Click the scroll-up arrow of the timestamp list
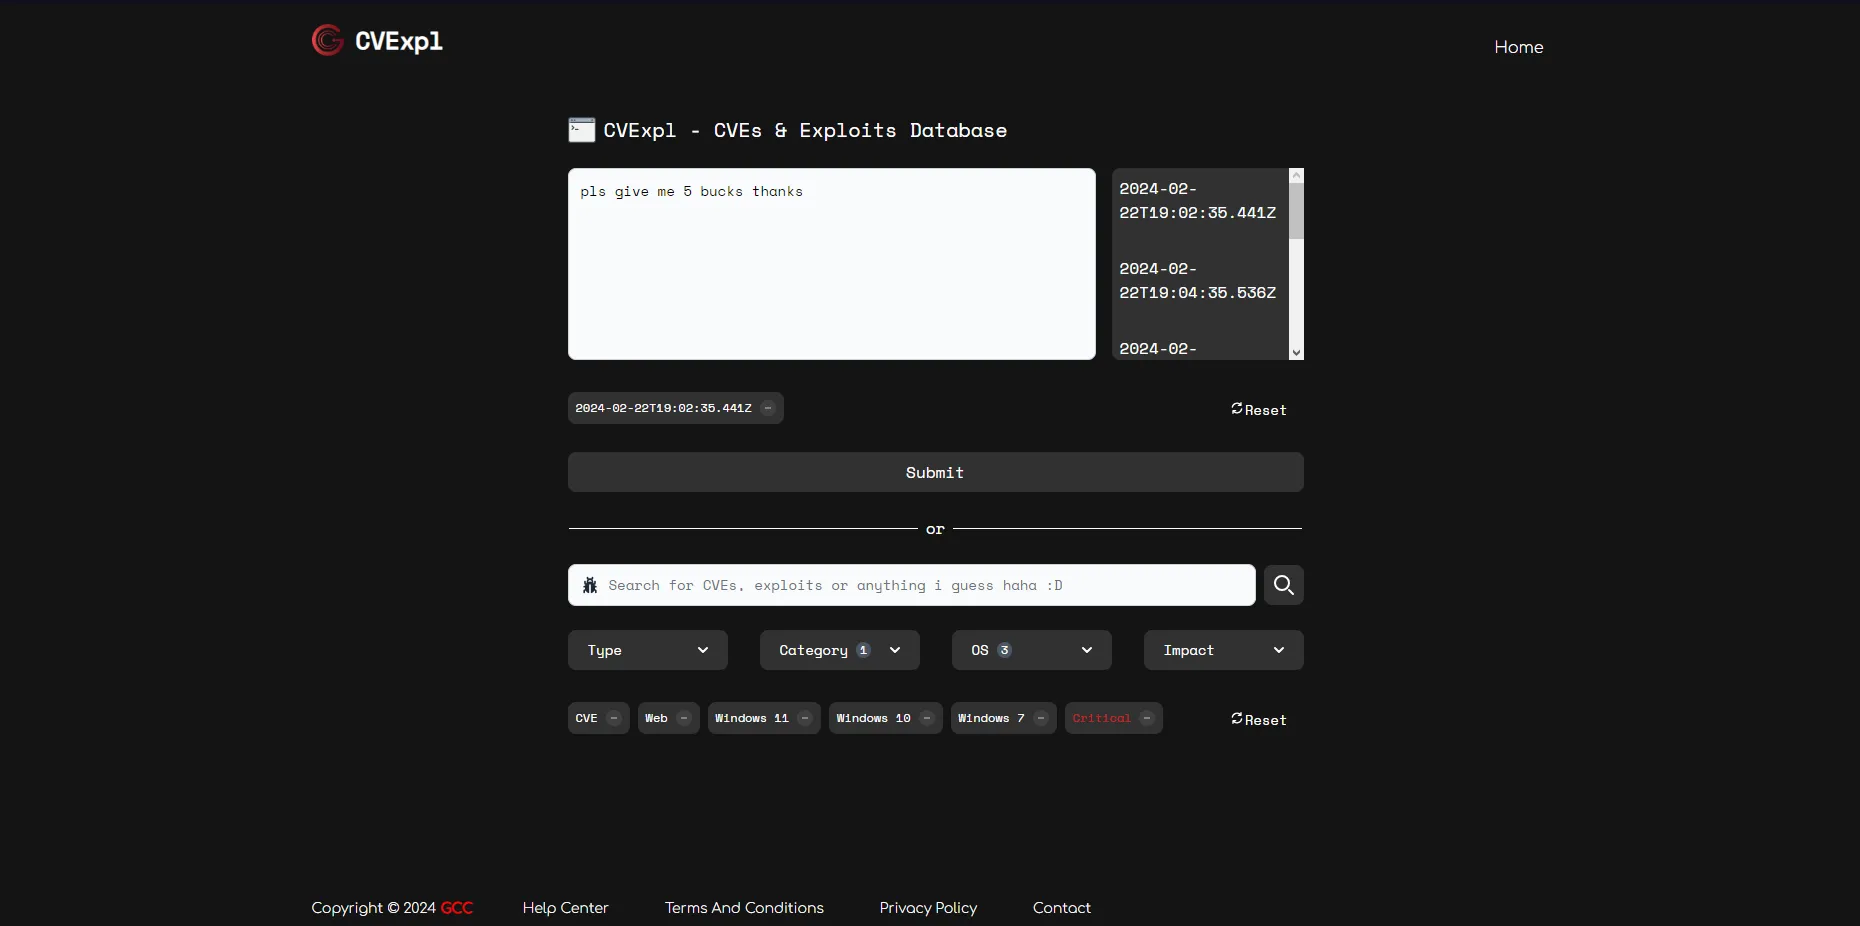 1296,175
